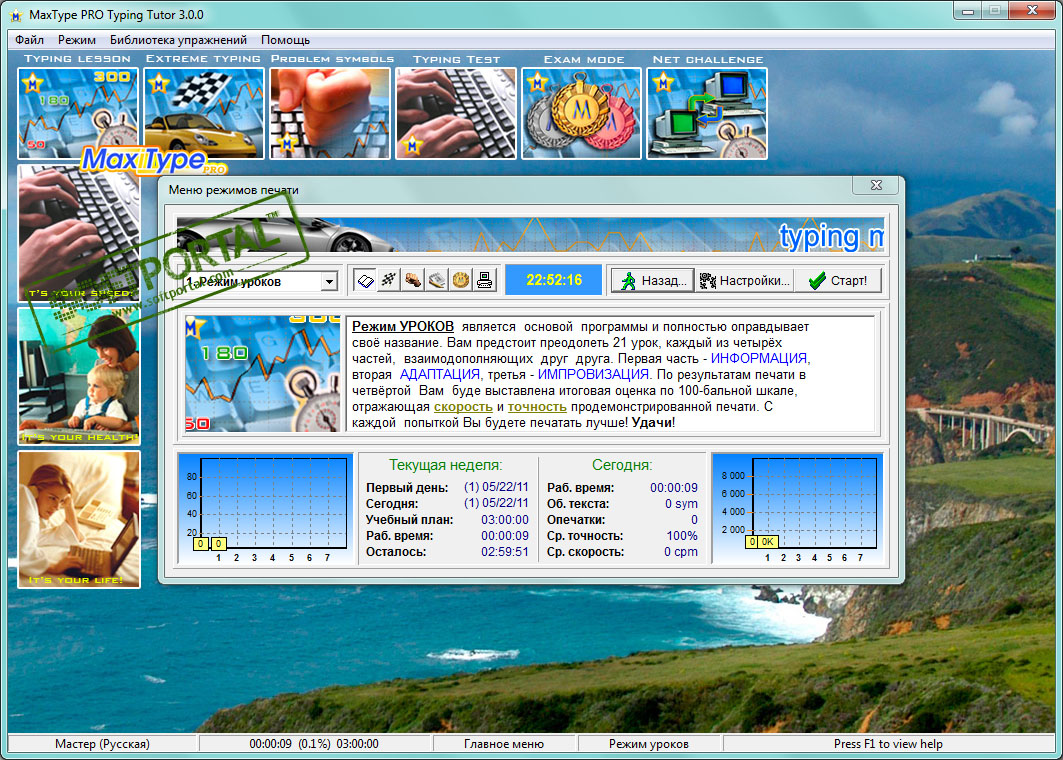Screen dimensions: 1063x760
Task: Click the точность link
Action: (537, 407)
